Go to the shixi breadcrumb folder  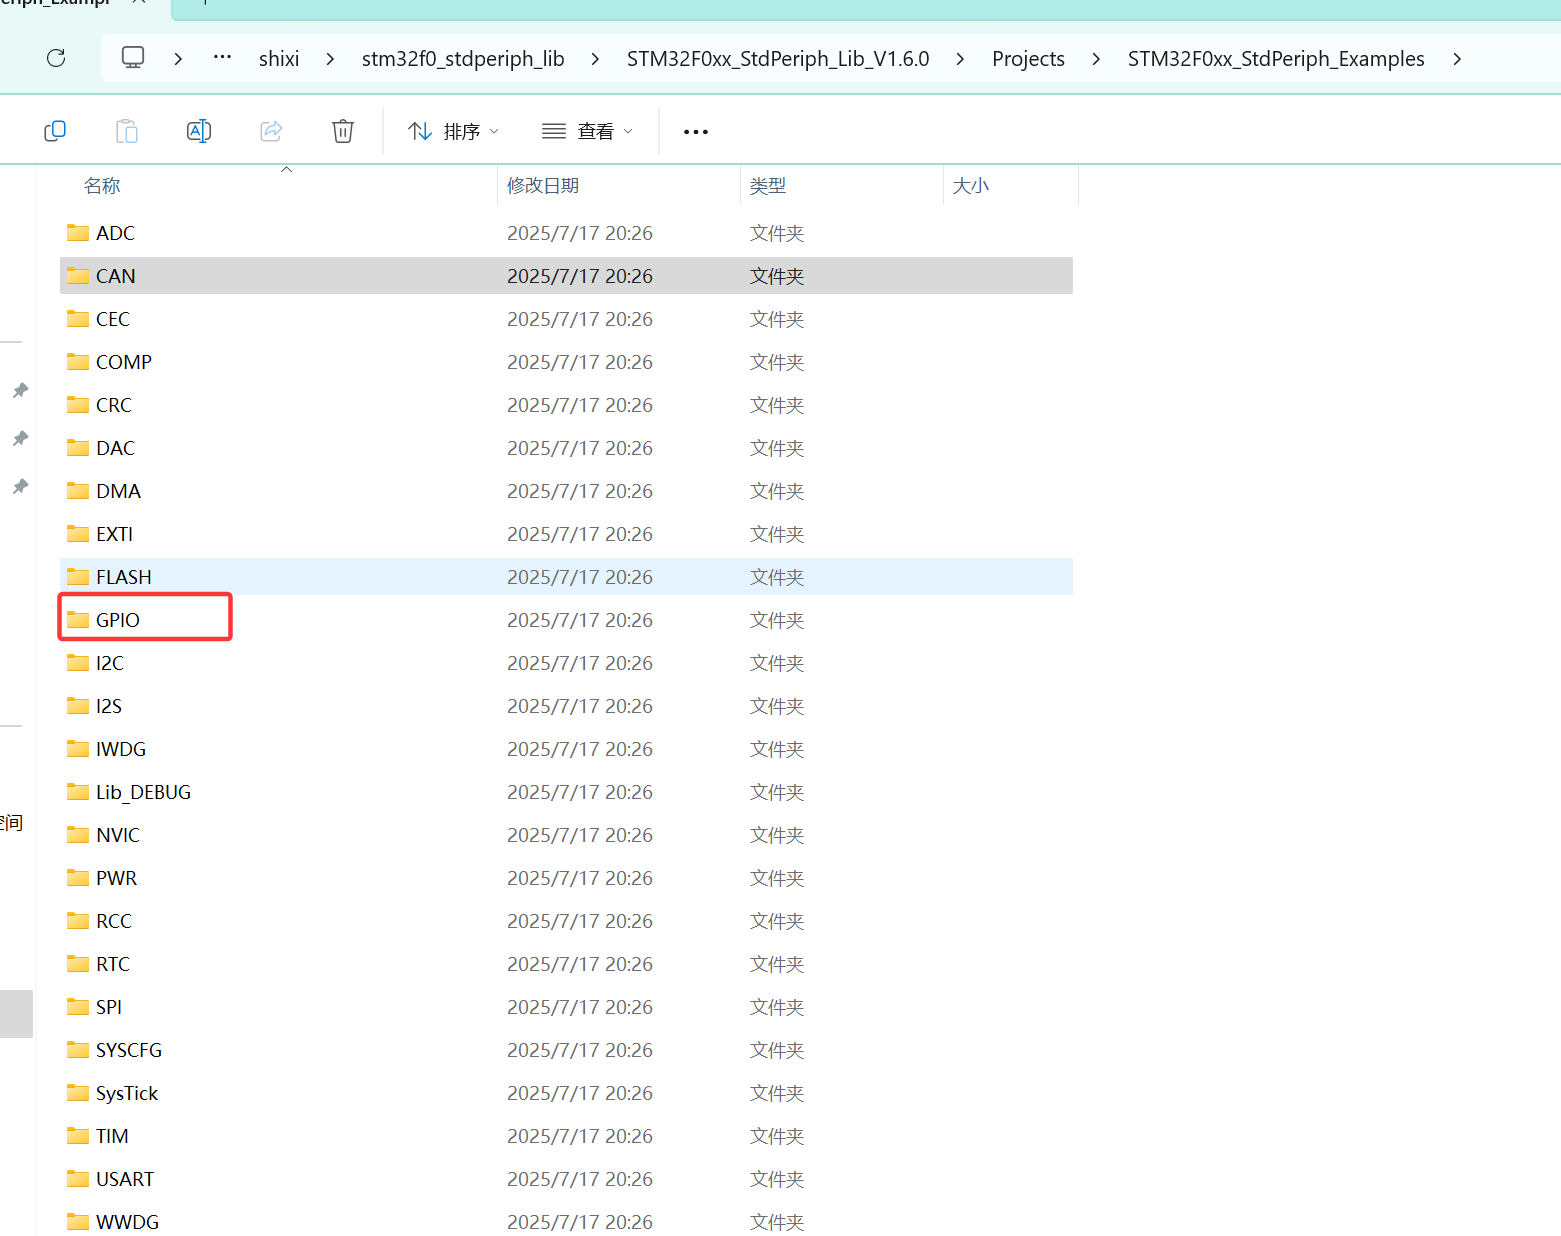[279, 59]
